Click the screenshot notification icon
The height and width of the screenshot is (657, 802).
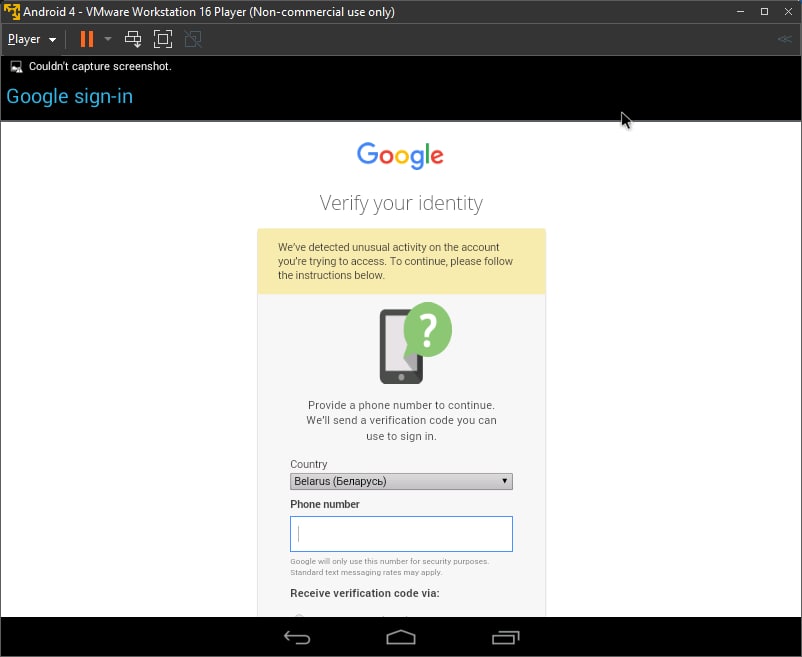[16, 66]
